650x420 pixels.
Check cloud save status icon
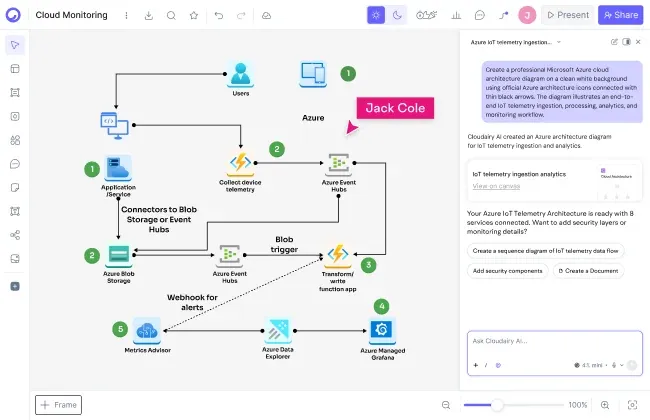coord(266,15)
